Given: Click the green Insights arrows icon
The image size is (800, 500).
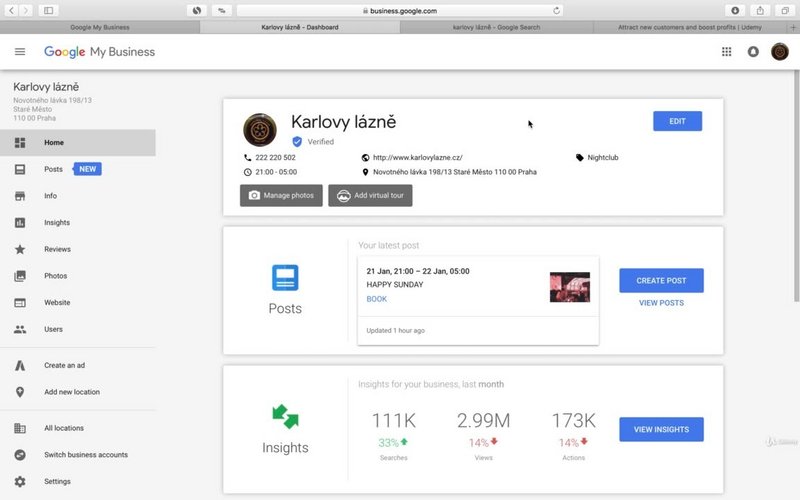Looking at the screenshot, I should (x=285, y=416).
